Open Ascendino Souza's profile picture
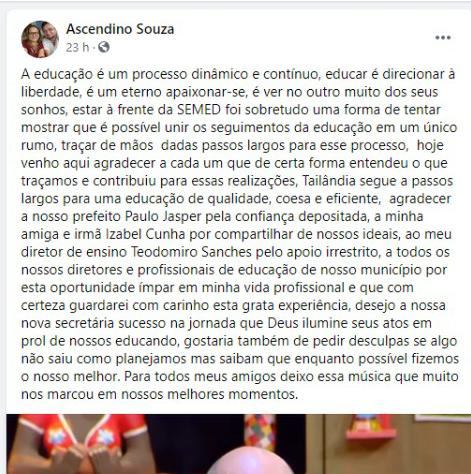Screen dimensions: 471x474 [40, 39]
